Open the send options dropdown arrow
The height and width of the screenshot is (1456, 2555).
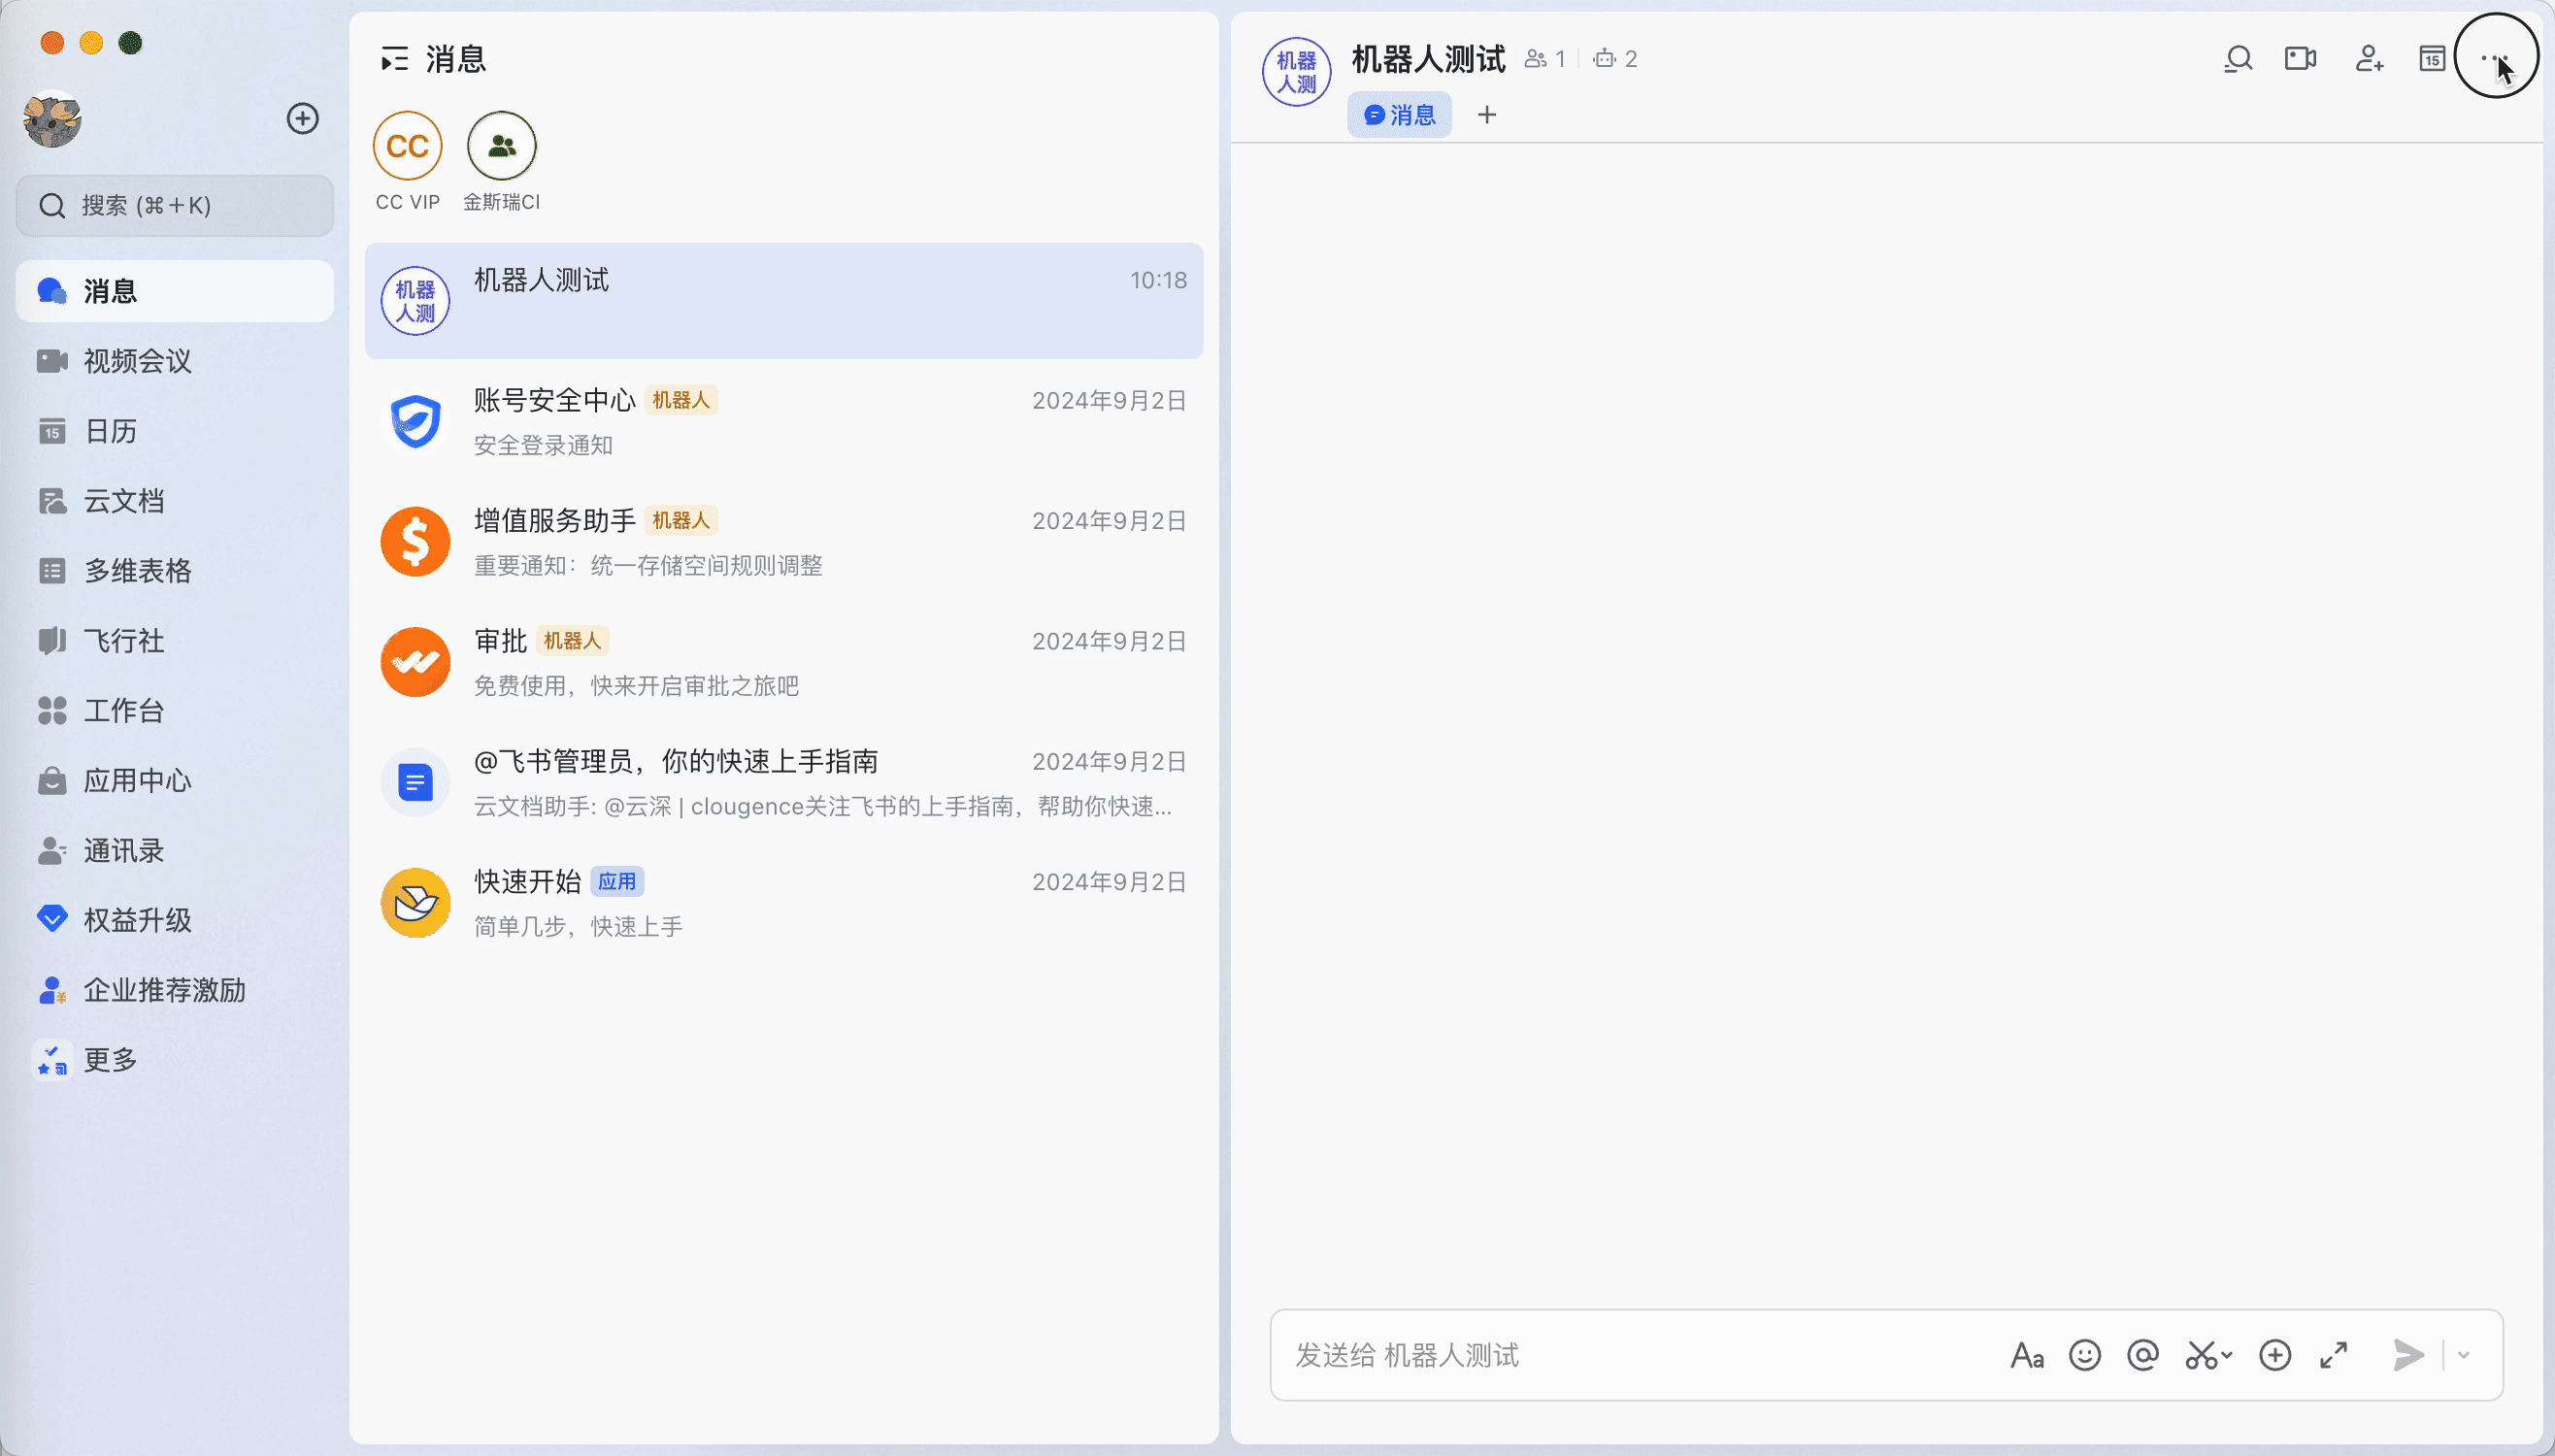point(2463,1355)
